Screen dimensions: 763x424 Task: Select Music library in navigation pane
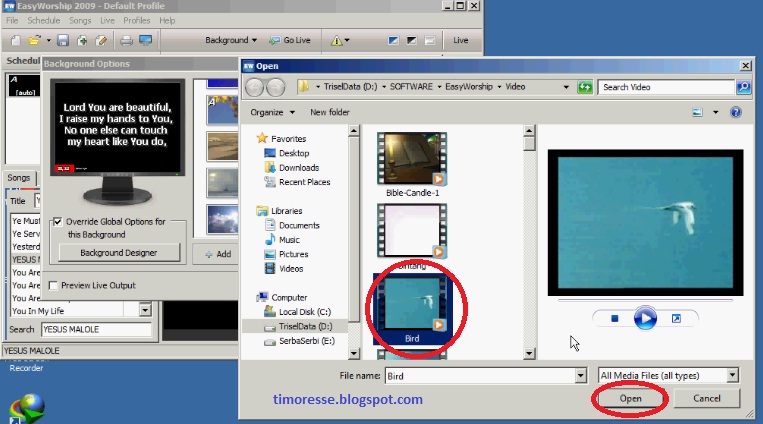point(289,240)
